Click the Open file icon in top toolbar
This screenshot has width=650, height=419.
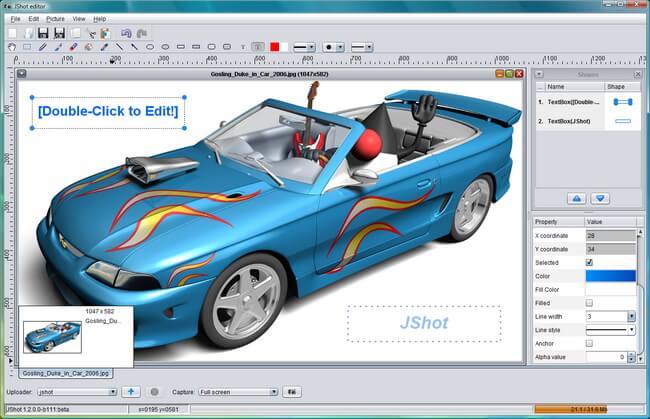[28, 33]
